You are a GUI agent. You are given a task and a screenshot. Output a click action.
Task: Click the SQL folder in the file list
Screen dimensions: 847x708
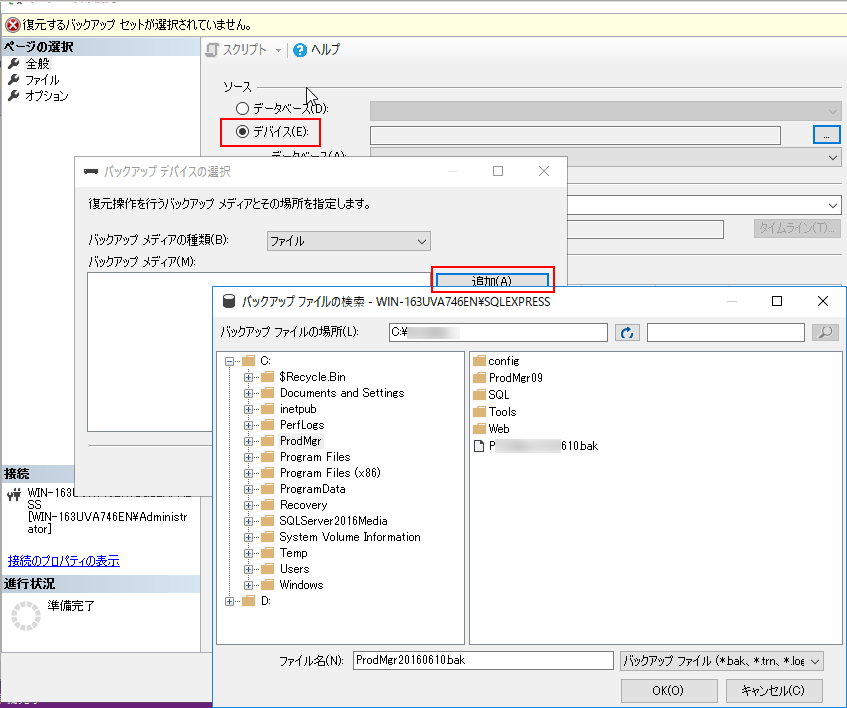point(498,395)
